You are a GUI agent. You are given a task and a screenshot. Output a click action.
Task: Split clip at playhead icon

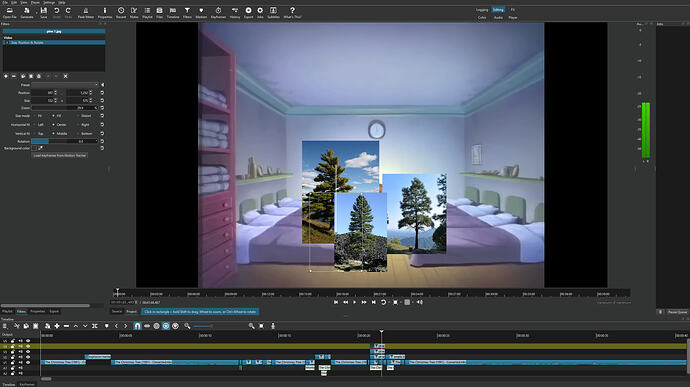coord(95,326)
